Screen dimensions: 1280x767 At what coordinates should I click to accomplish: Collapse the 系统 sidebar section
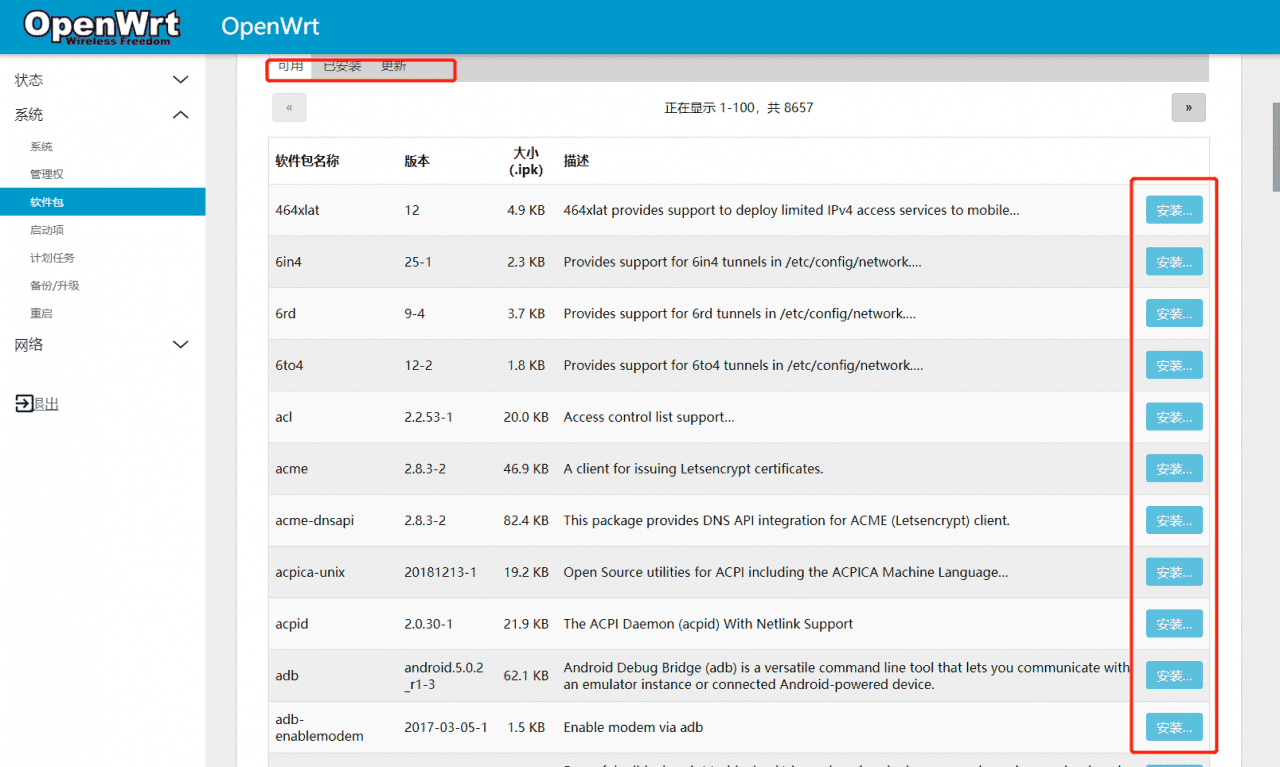tap(100, 114)
